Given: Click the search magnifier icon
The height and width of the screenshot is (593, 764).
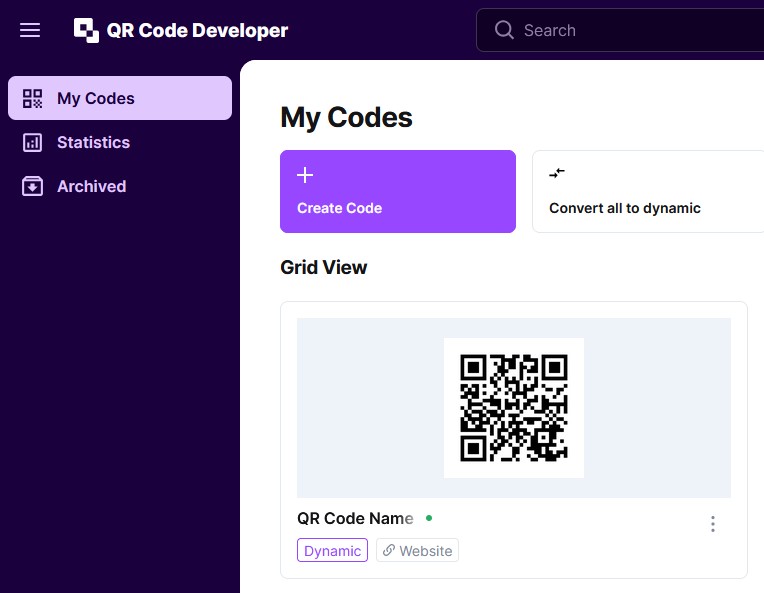Looking at the screenshot, I should pos(504,30).
